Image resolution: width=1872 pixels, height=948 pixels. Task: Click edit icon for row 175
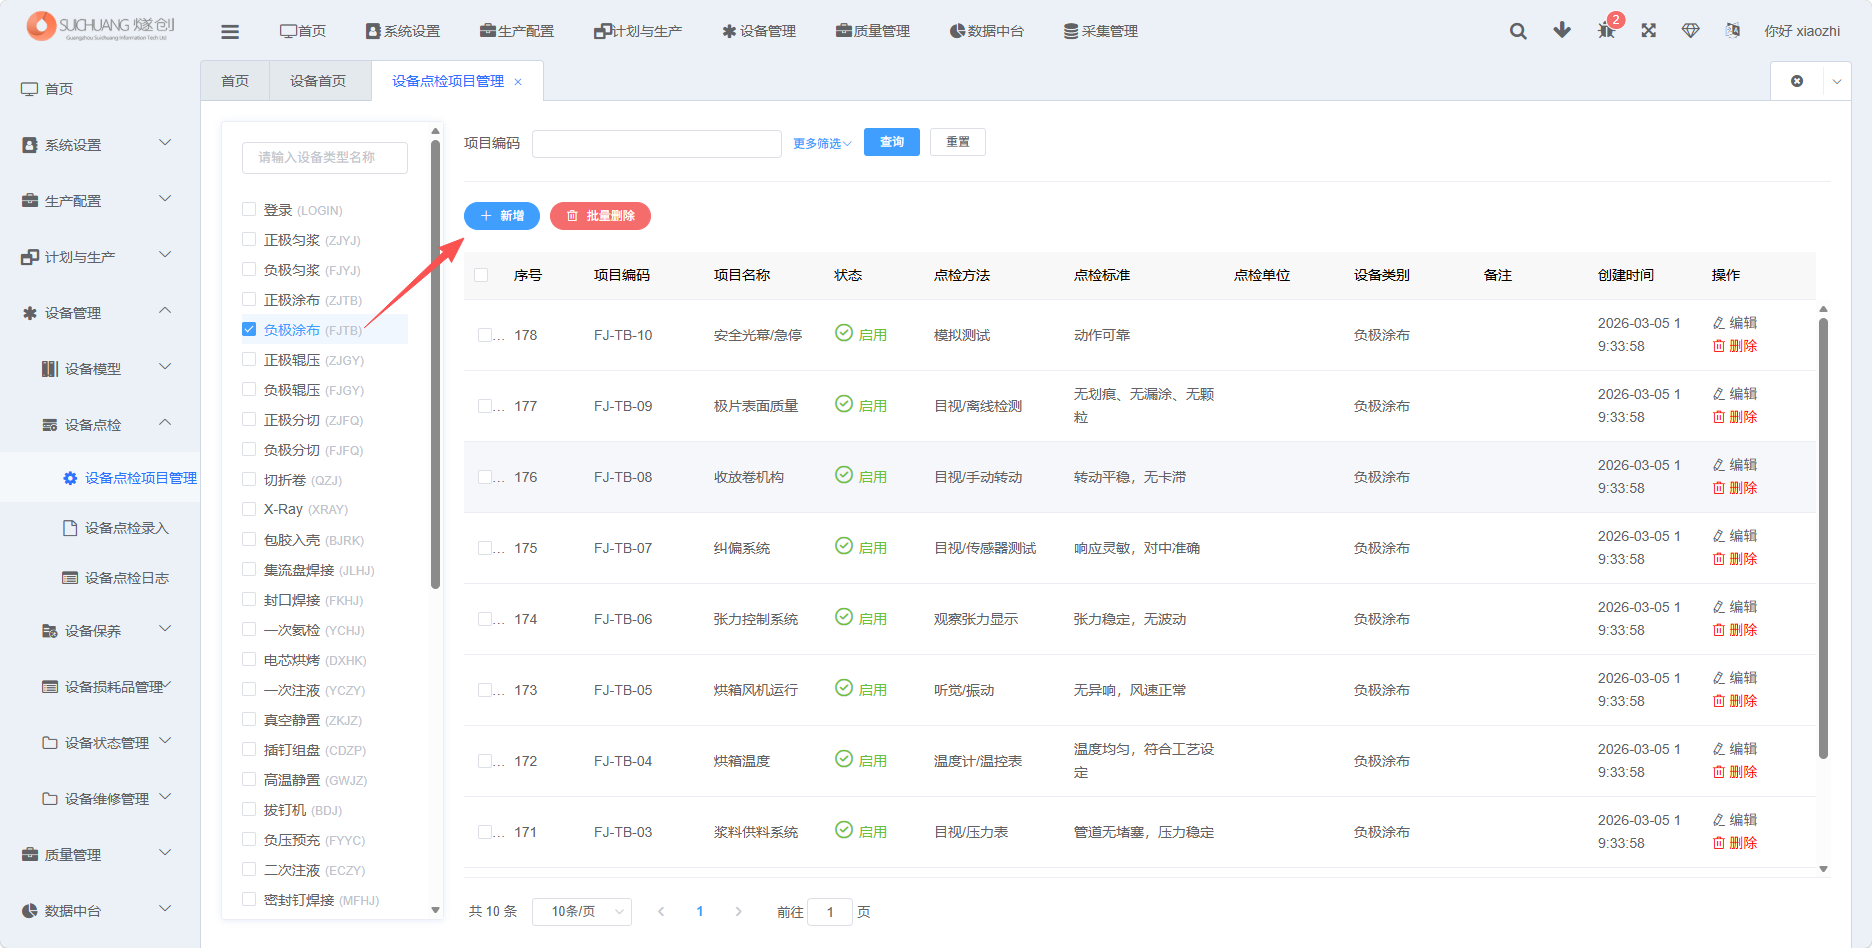tap(1719, 536)
